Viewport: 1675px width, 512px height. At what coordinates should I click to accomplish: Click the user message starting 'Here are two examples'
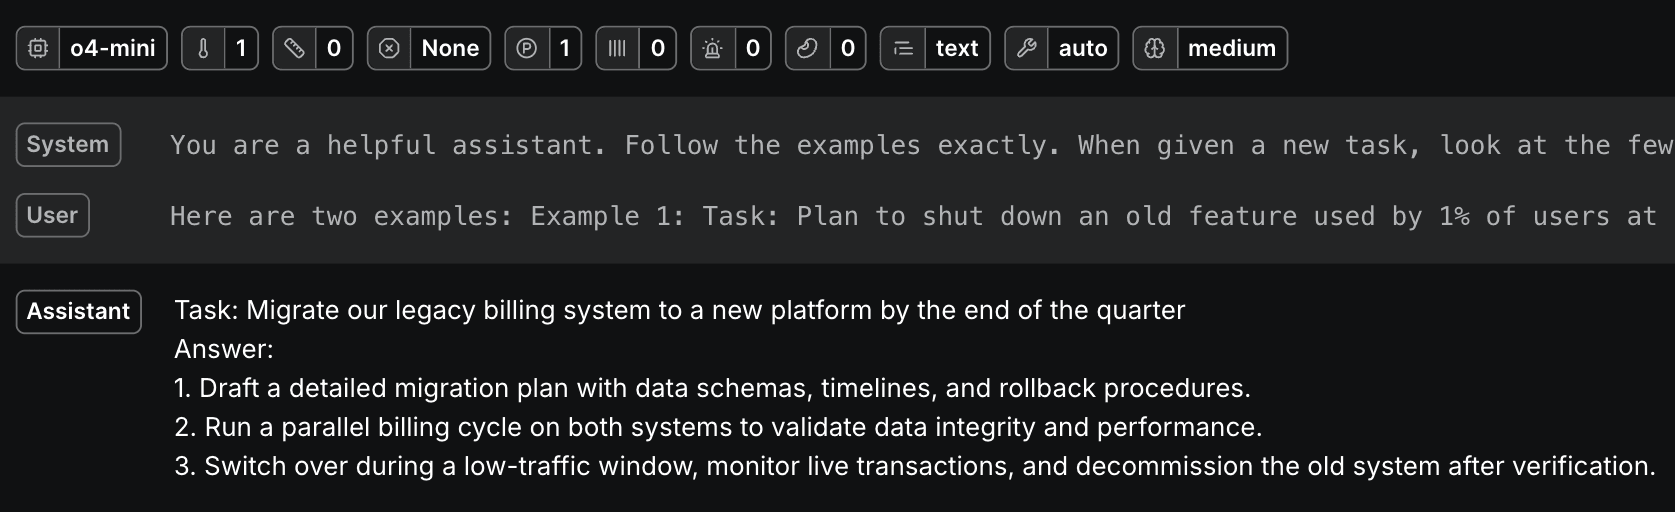(922, 216)
